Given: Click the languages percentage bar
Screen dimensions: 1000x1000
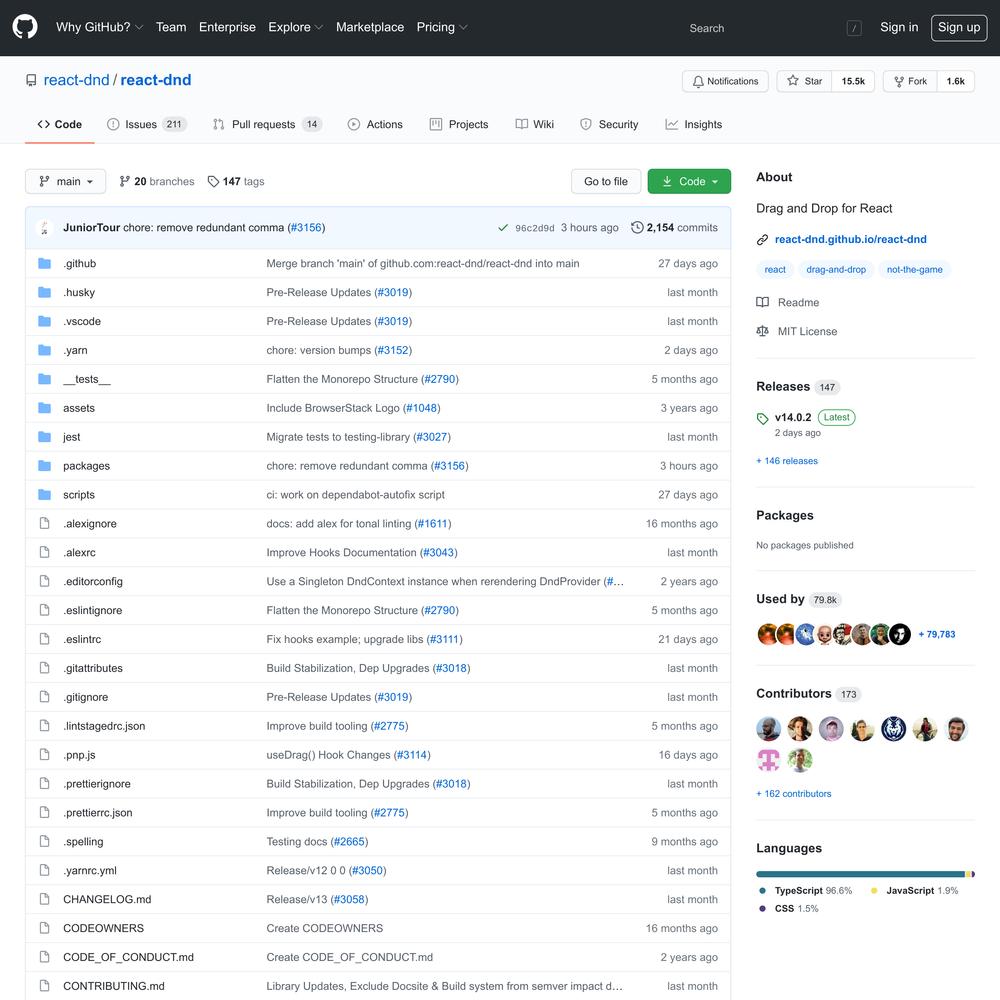Looking at the screenshot, I should click(865, 874).
